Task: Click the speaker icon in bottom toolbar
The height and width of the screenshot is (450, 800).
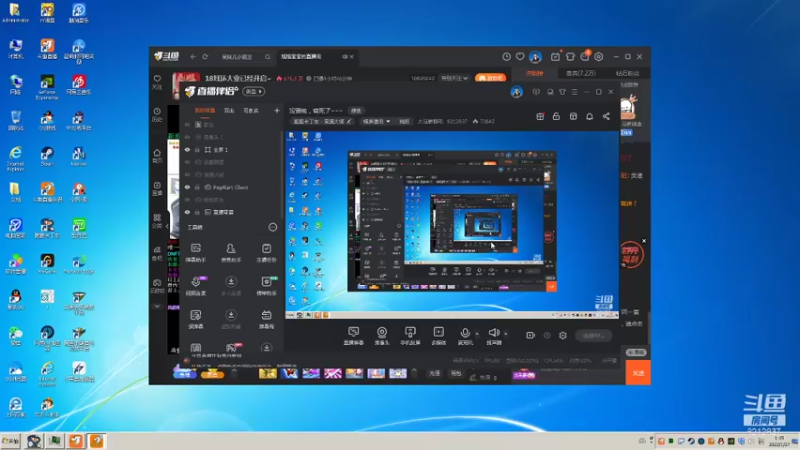Action: (x=493, y=334)
